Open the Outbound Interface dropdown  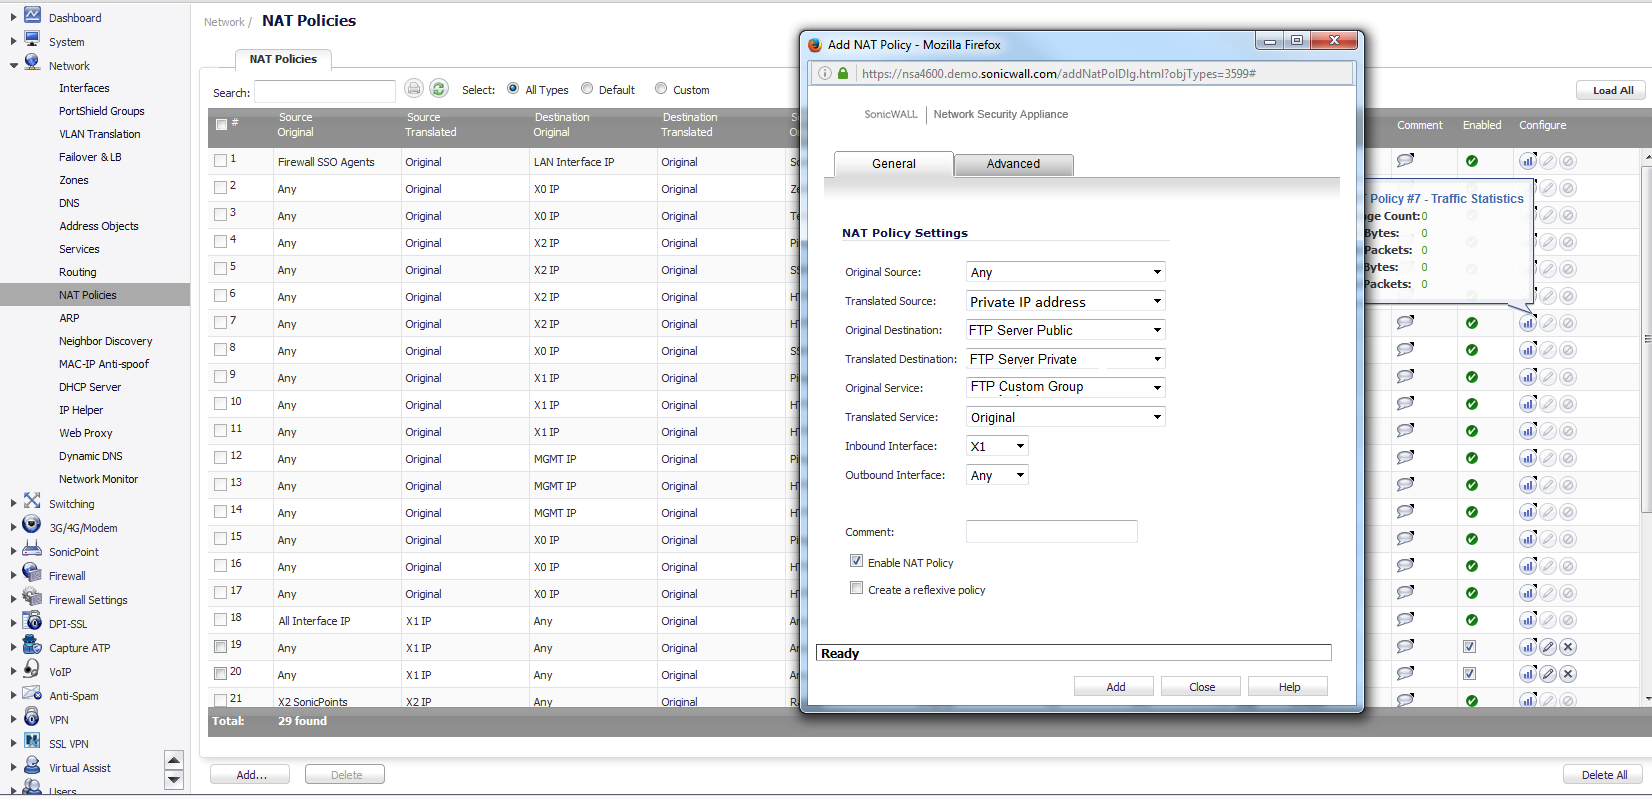pyautogui.click(x=997, y=475)
